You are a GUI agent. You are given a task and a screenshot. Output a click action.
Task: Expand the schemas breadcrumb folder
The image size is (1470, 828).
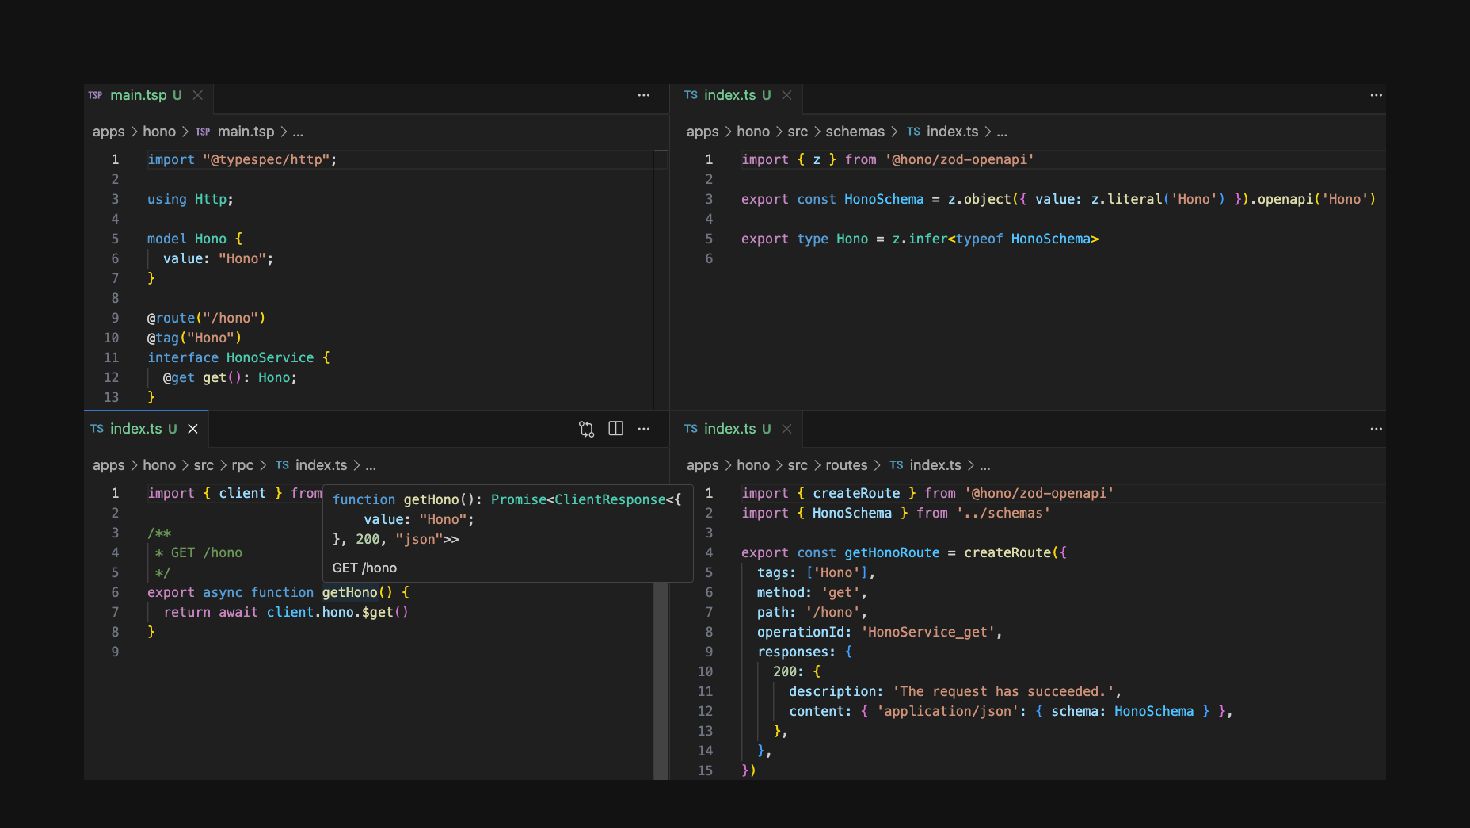[x=854, y=132]
